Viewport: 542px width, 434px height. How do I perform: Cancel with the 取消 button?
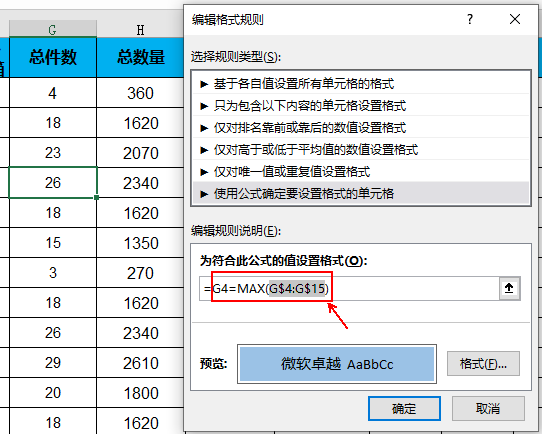[x=488, y=408]
